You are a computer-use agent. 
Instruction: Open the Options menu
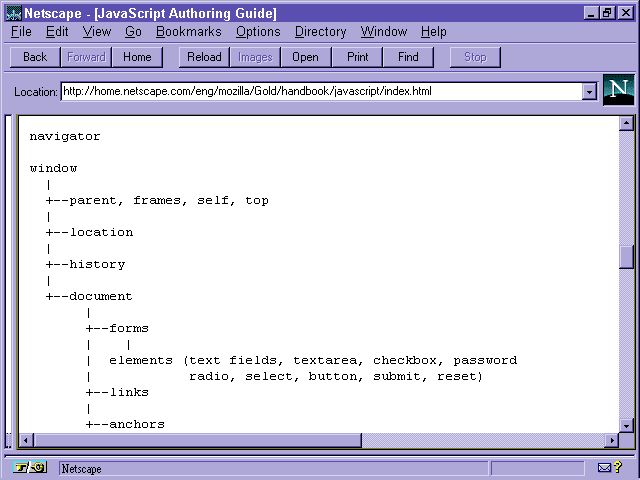coord(258,31)
